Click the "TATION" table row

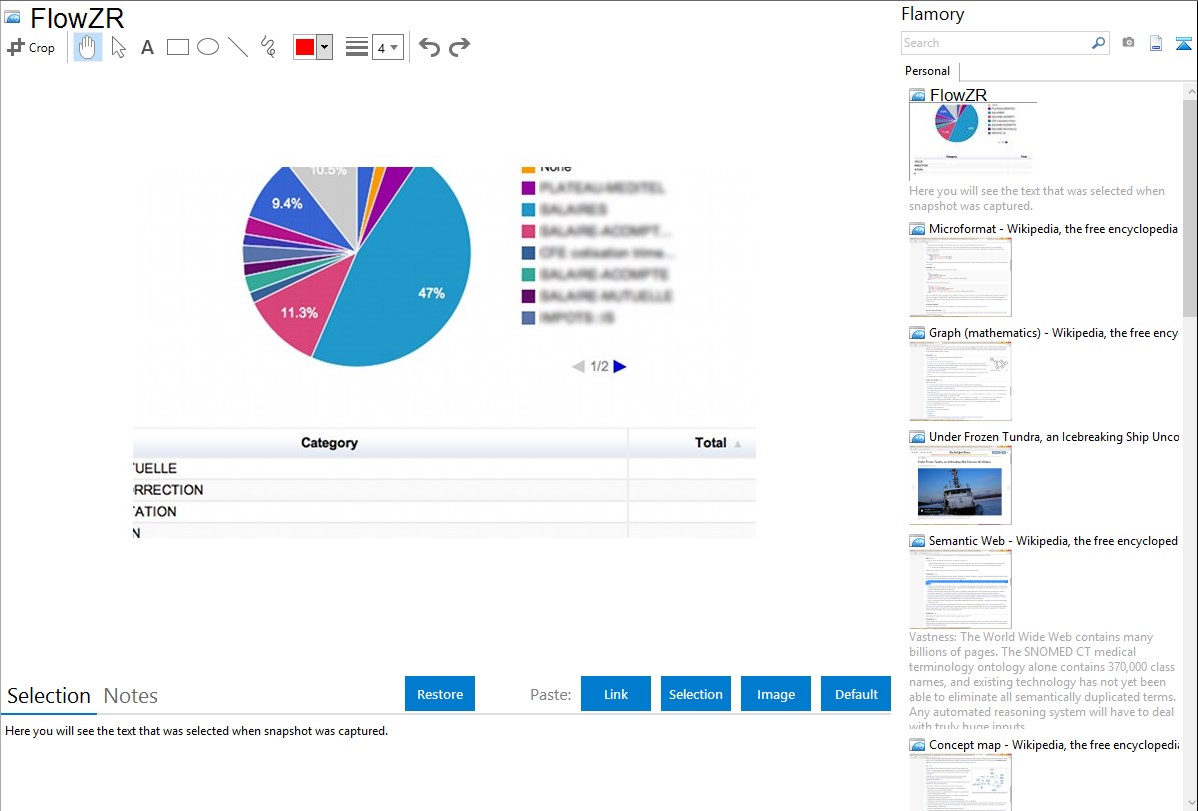click(444, 511)
